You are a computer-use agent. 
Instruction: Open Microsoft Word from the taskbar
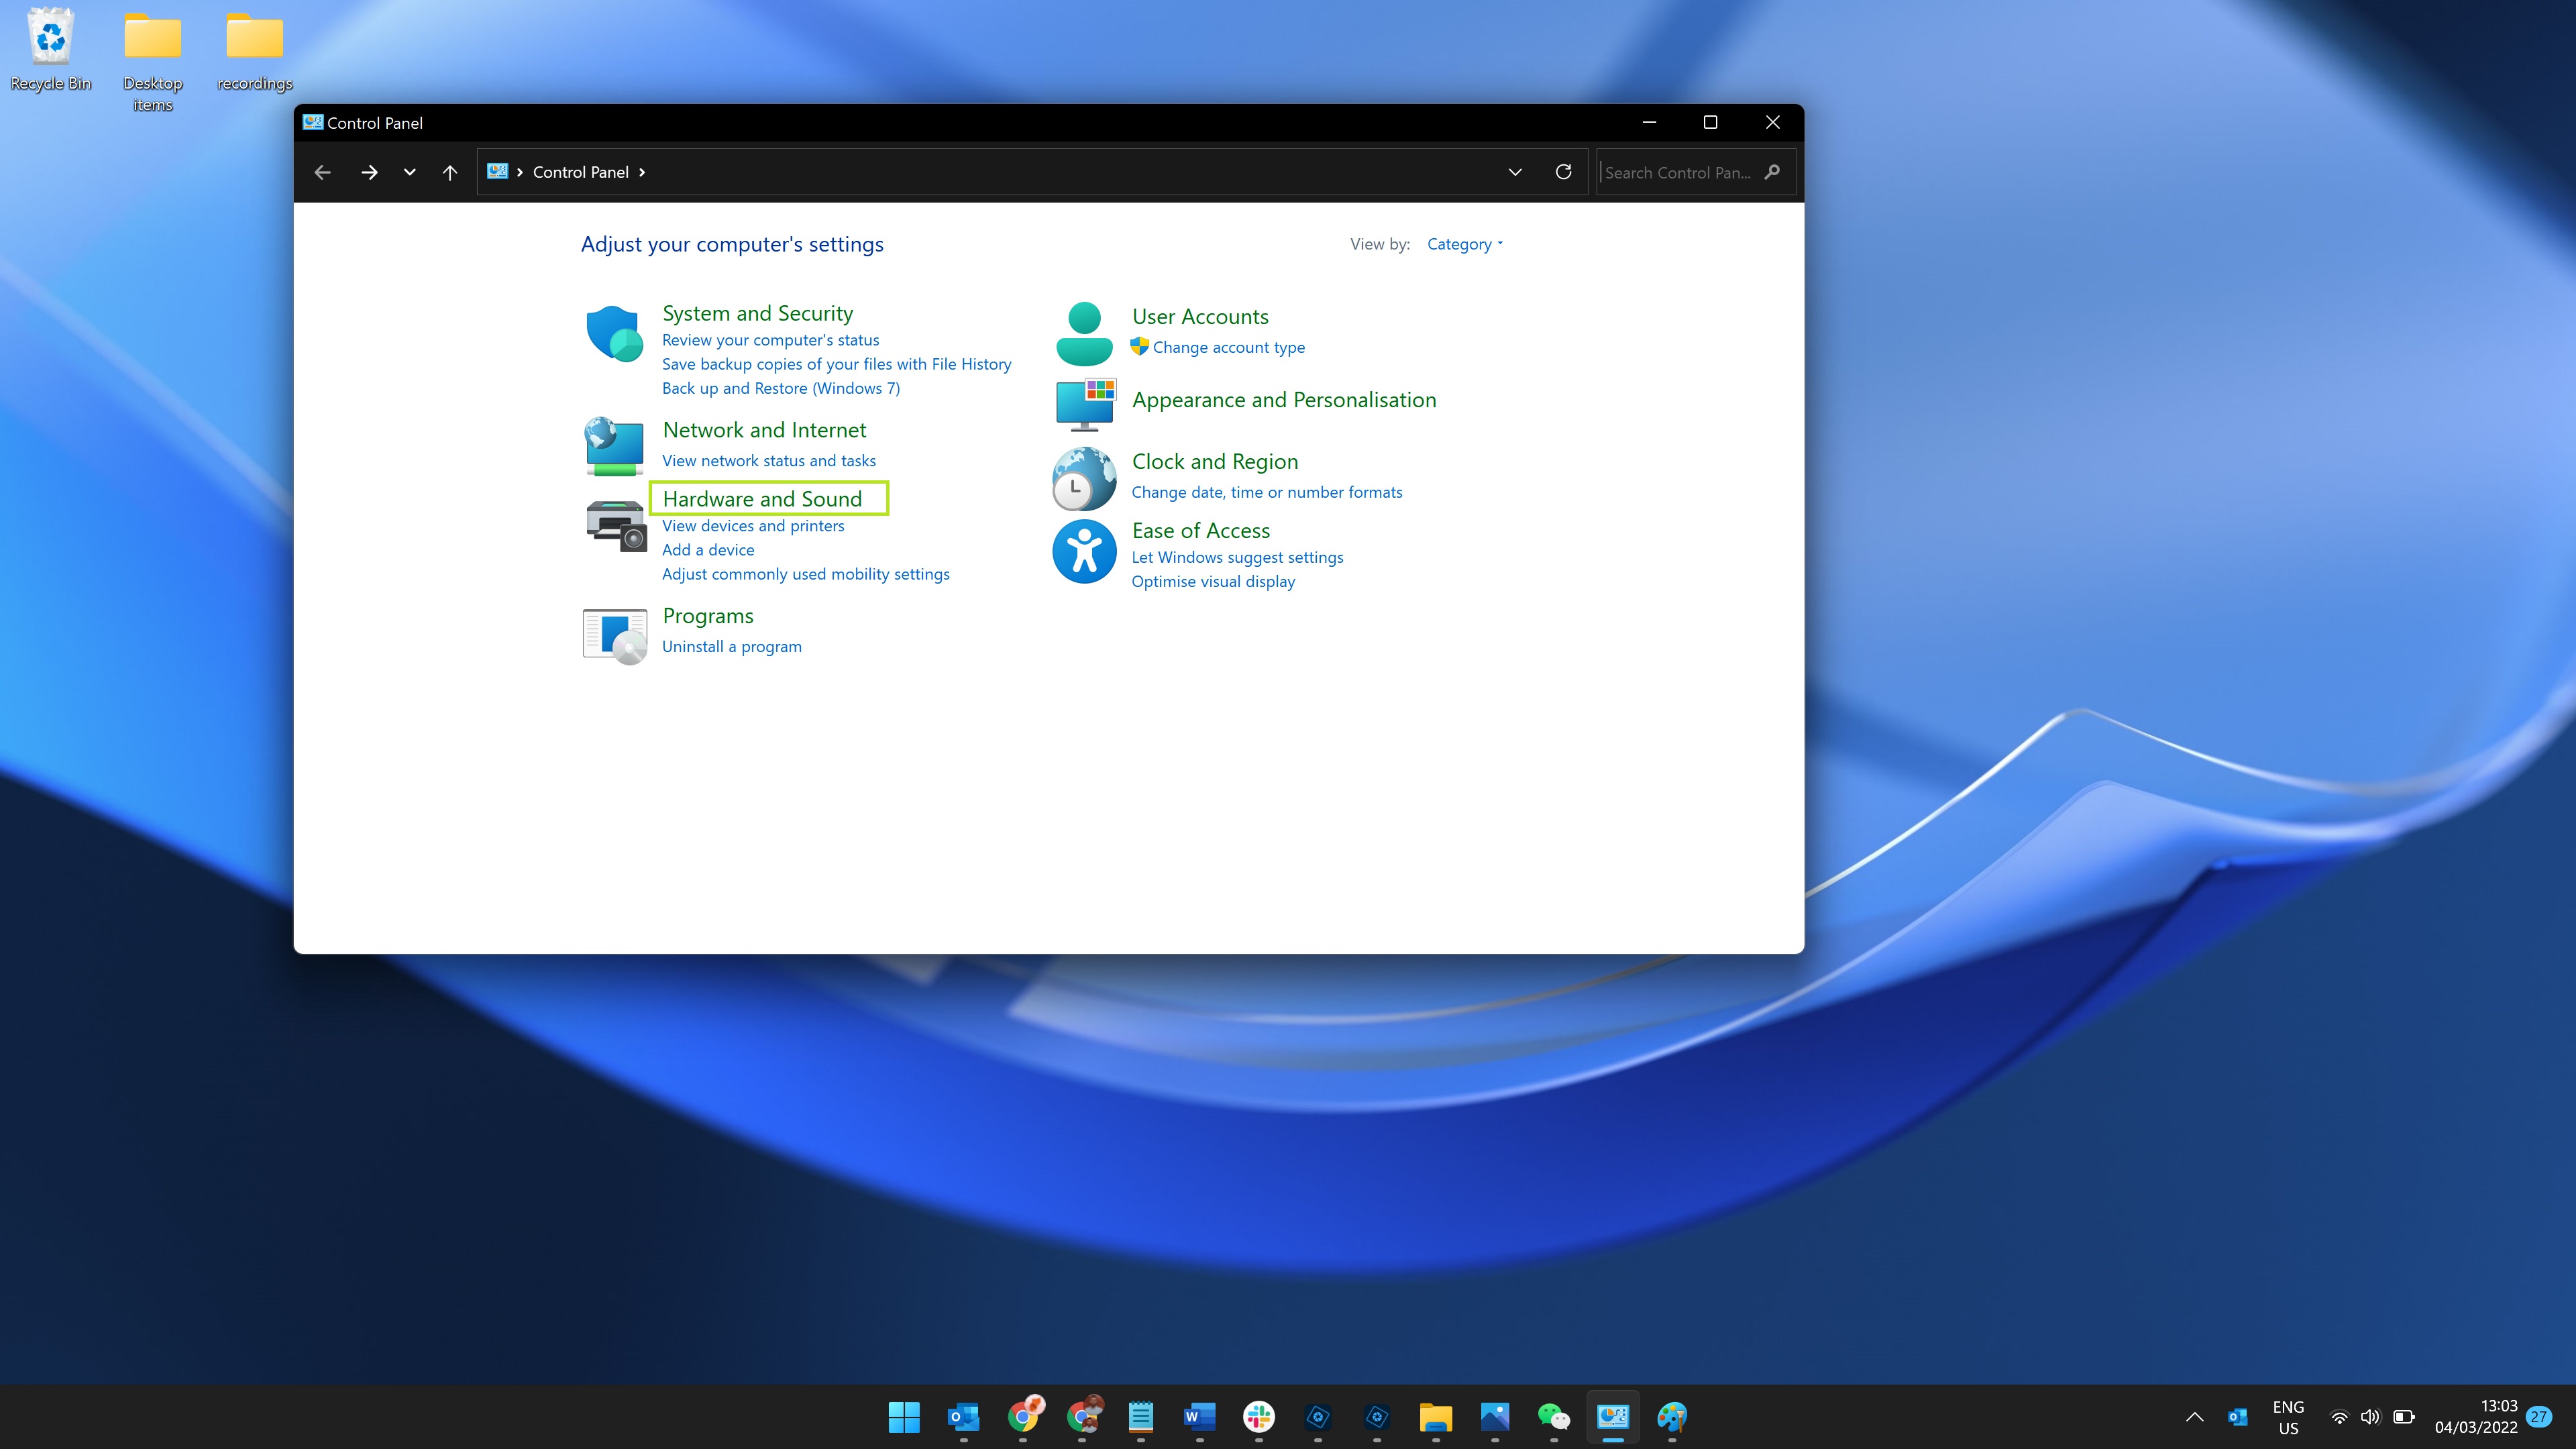click(1198, 1417)
